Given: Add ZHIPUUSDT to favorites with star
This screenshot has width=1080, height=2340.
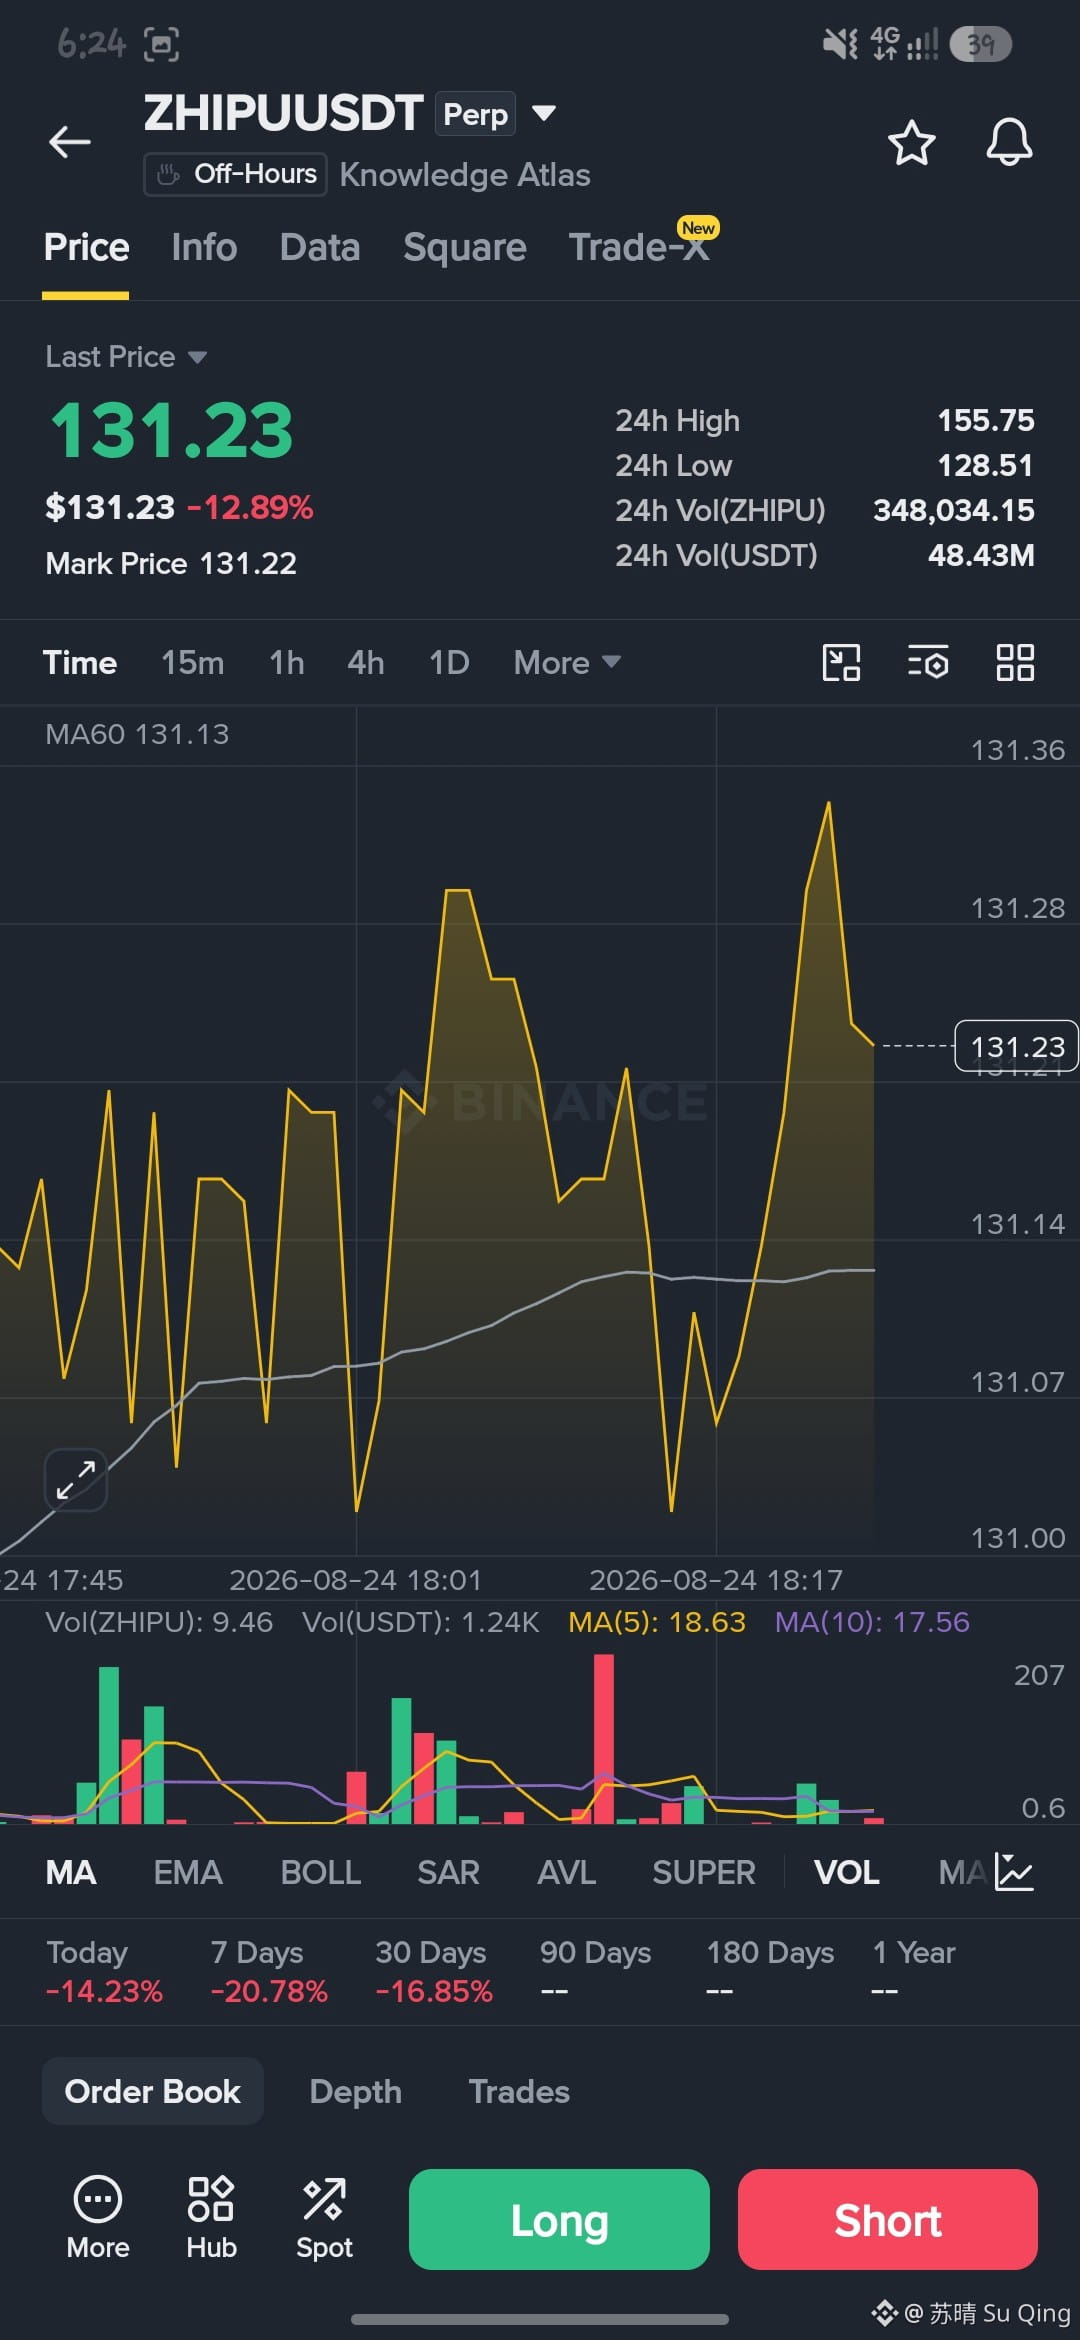Looking at the screenshot, I should 911,142.
